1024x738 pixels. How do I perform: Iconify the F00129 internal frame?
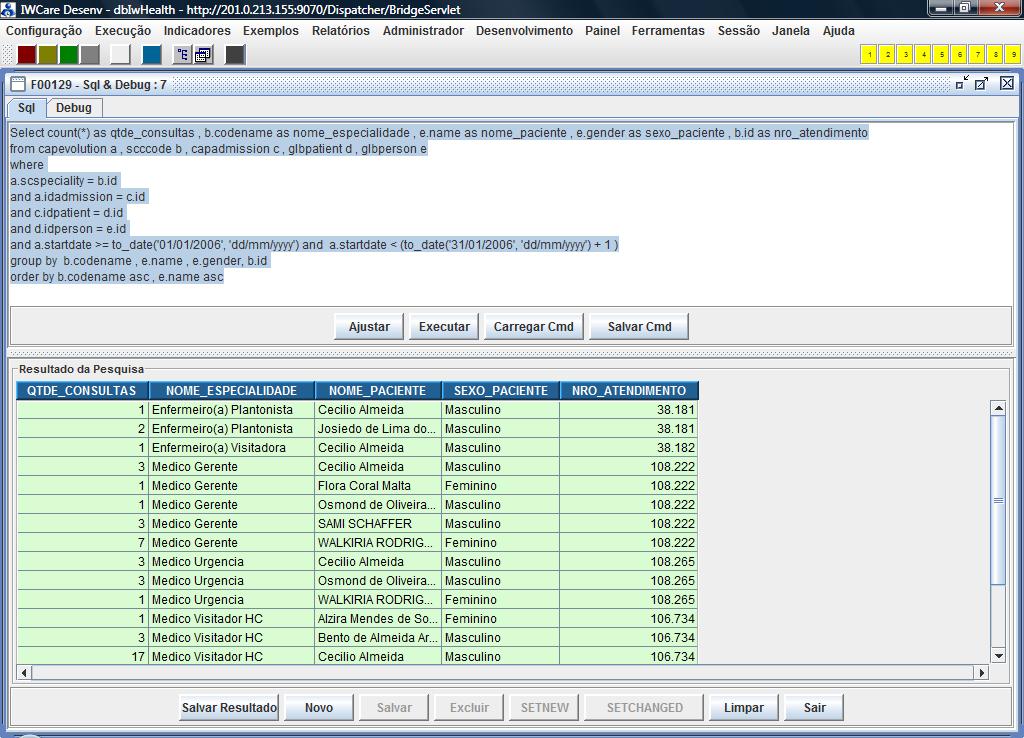(962, 84)
